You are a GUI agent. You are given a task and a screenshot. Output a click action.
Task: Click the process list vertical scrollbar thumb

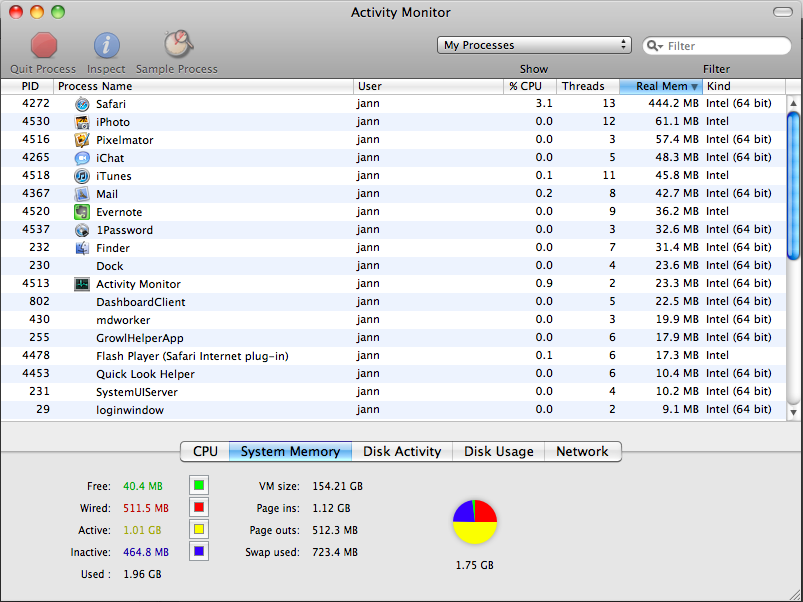pos(793,185)
